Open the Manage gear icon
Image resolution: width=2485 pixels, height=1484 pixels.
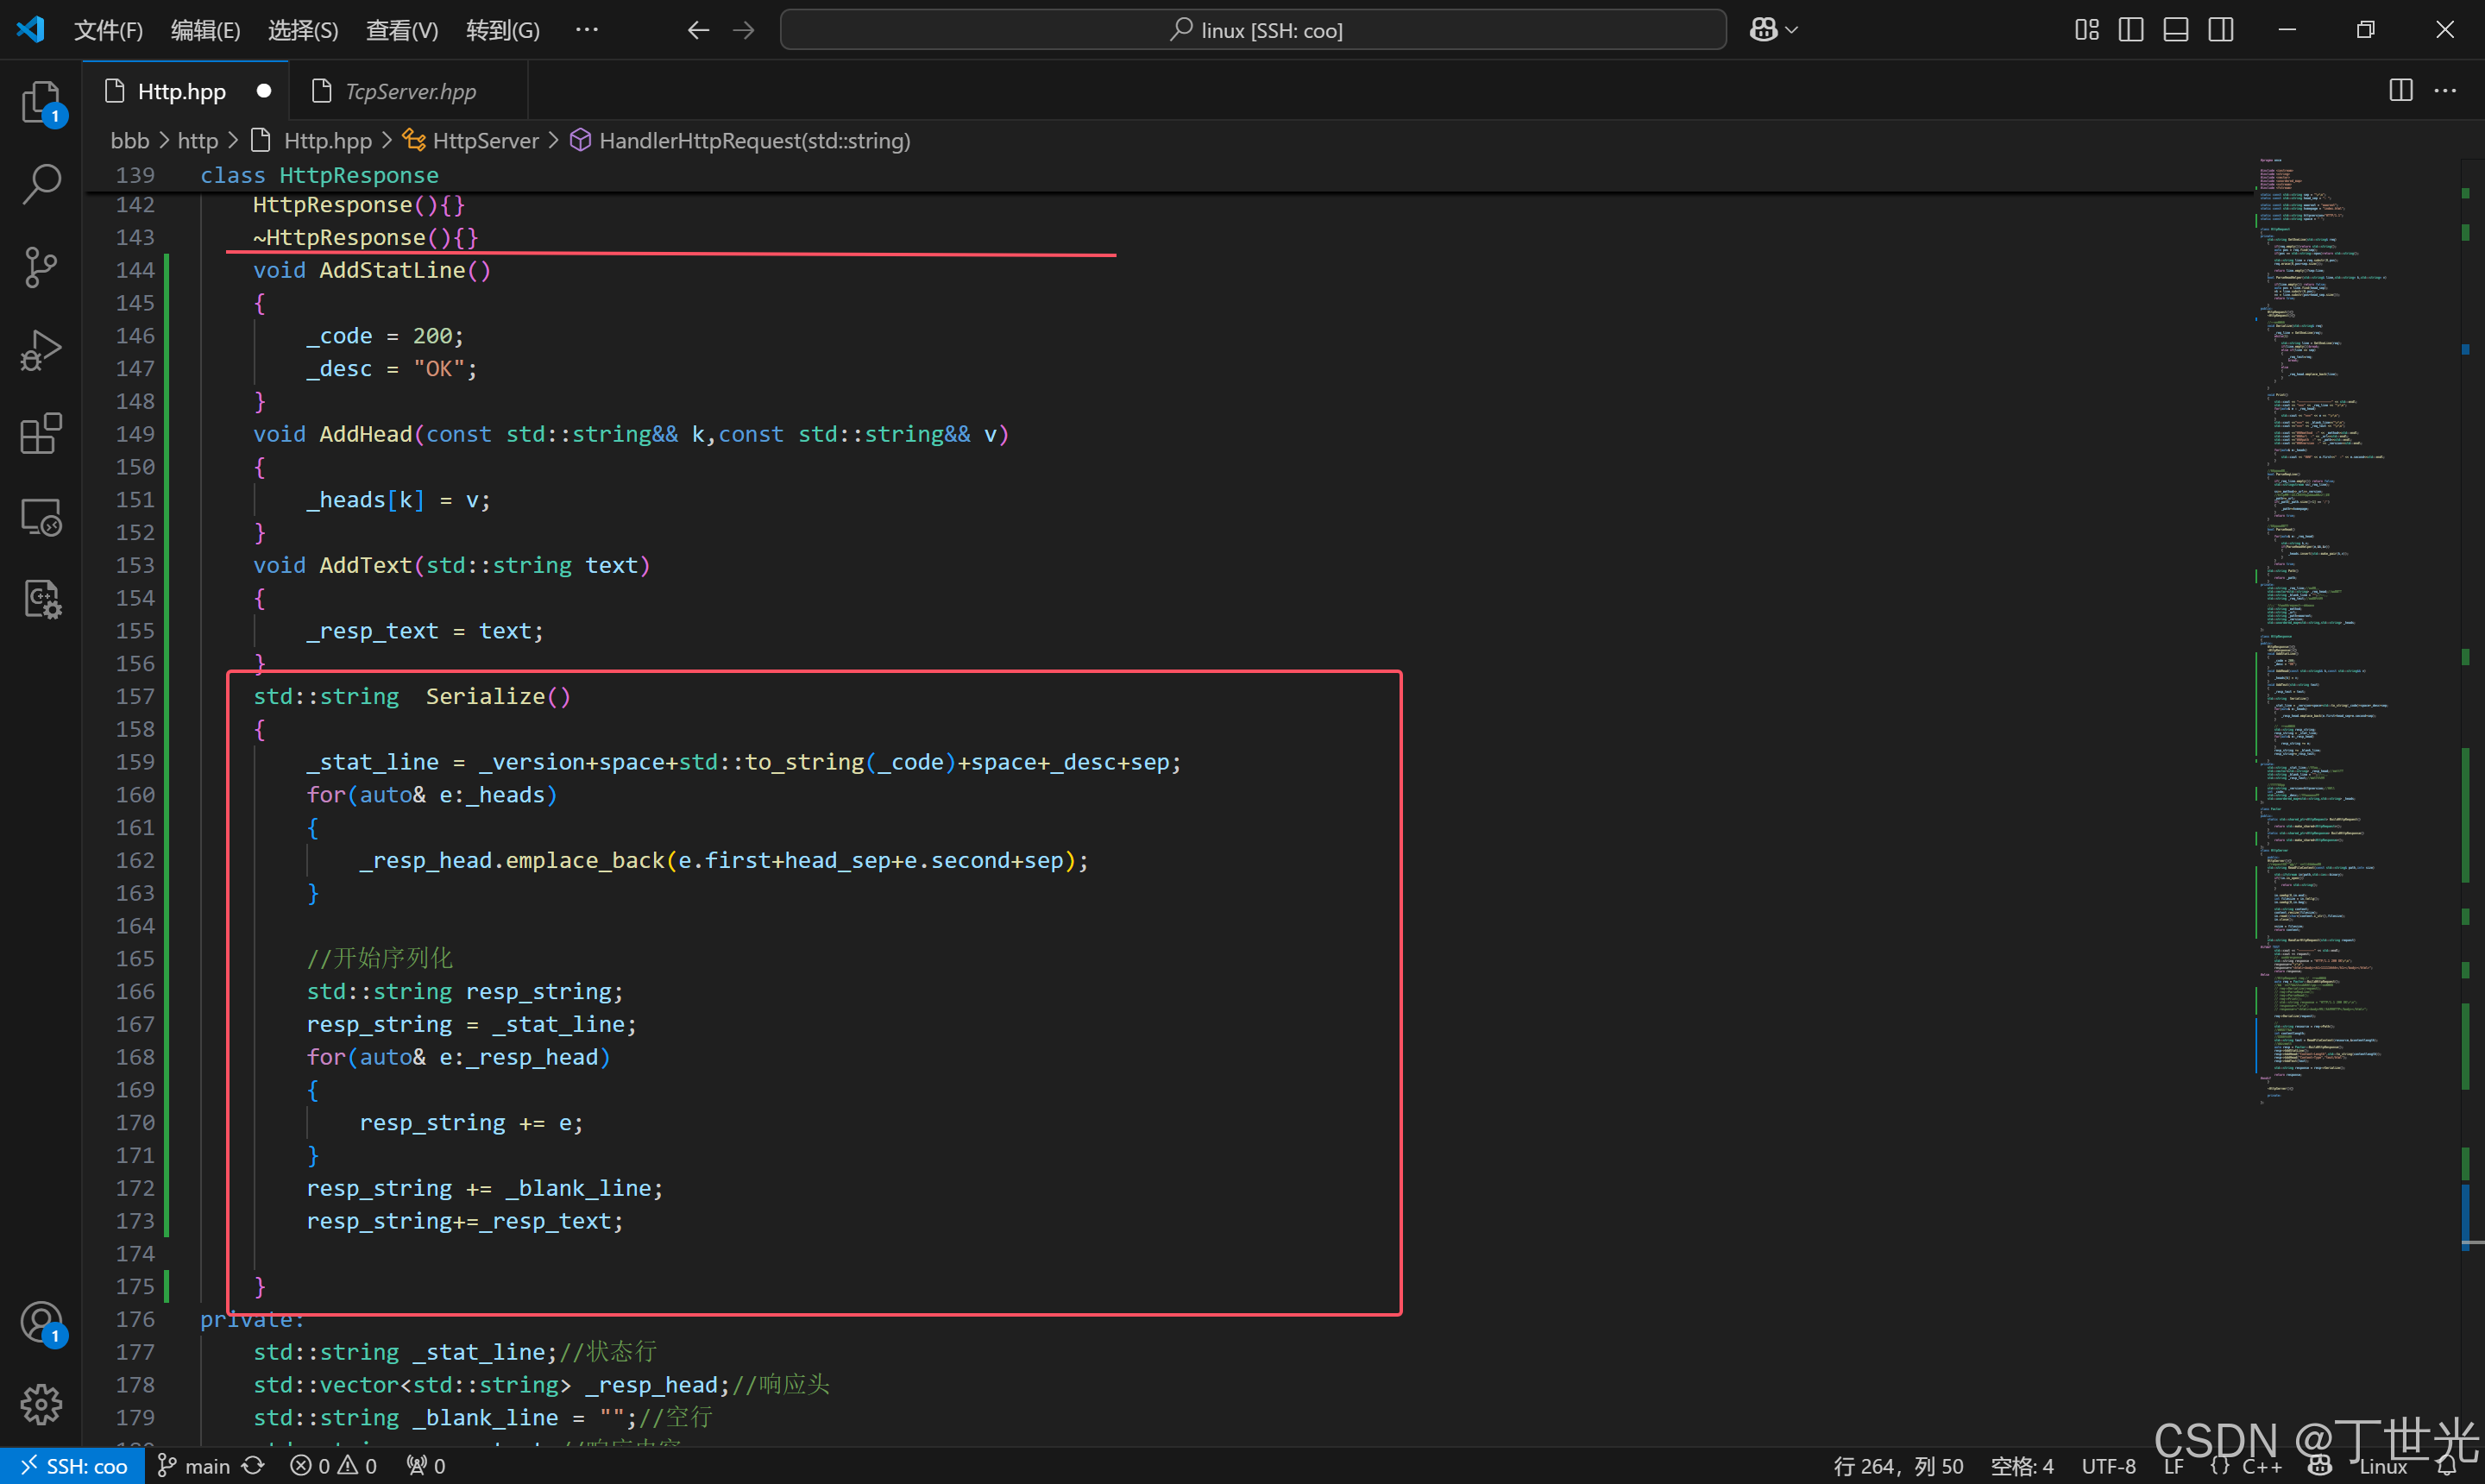[41, 1405]
